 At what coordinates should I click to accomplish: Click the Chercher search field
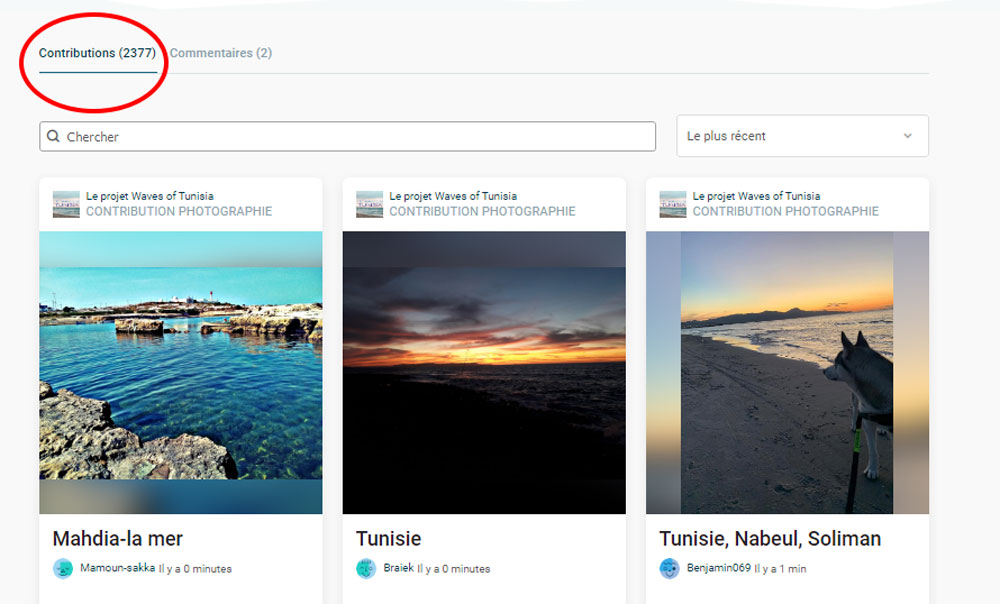coord(348,136)
